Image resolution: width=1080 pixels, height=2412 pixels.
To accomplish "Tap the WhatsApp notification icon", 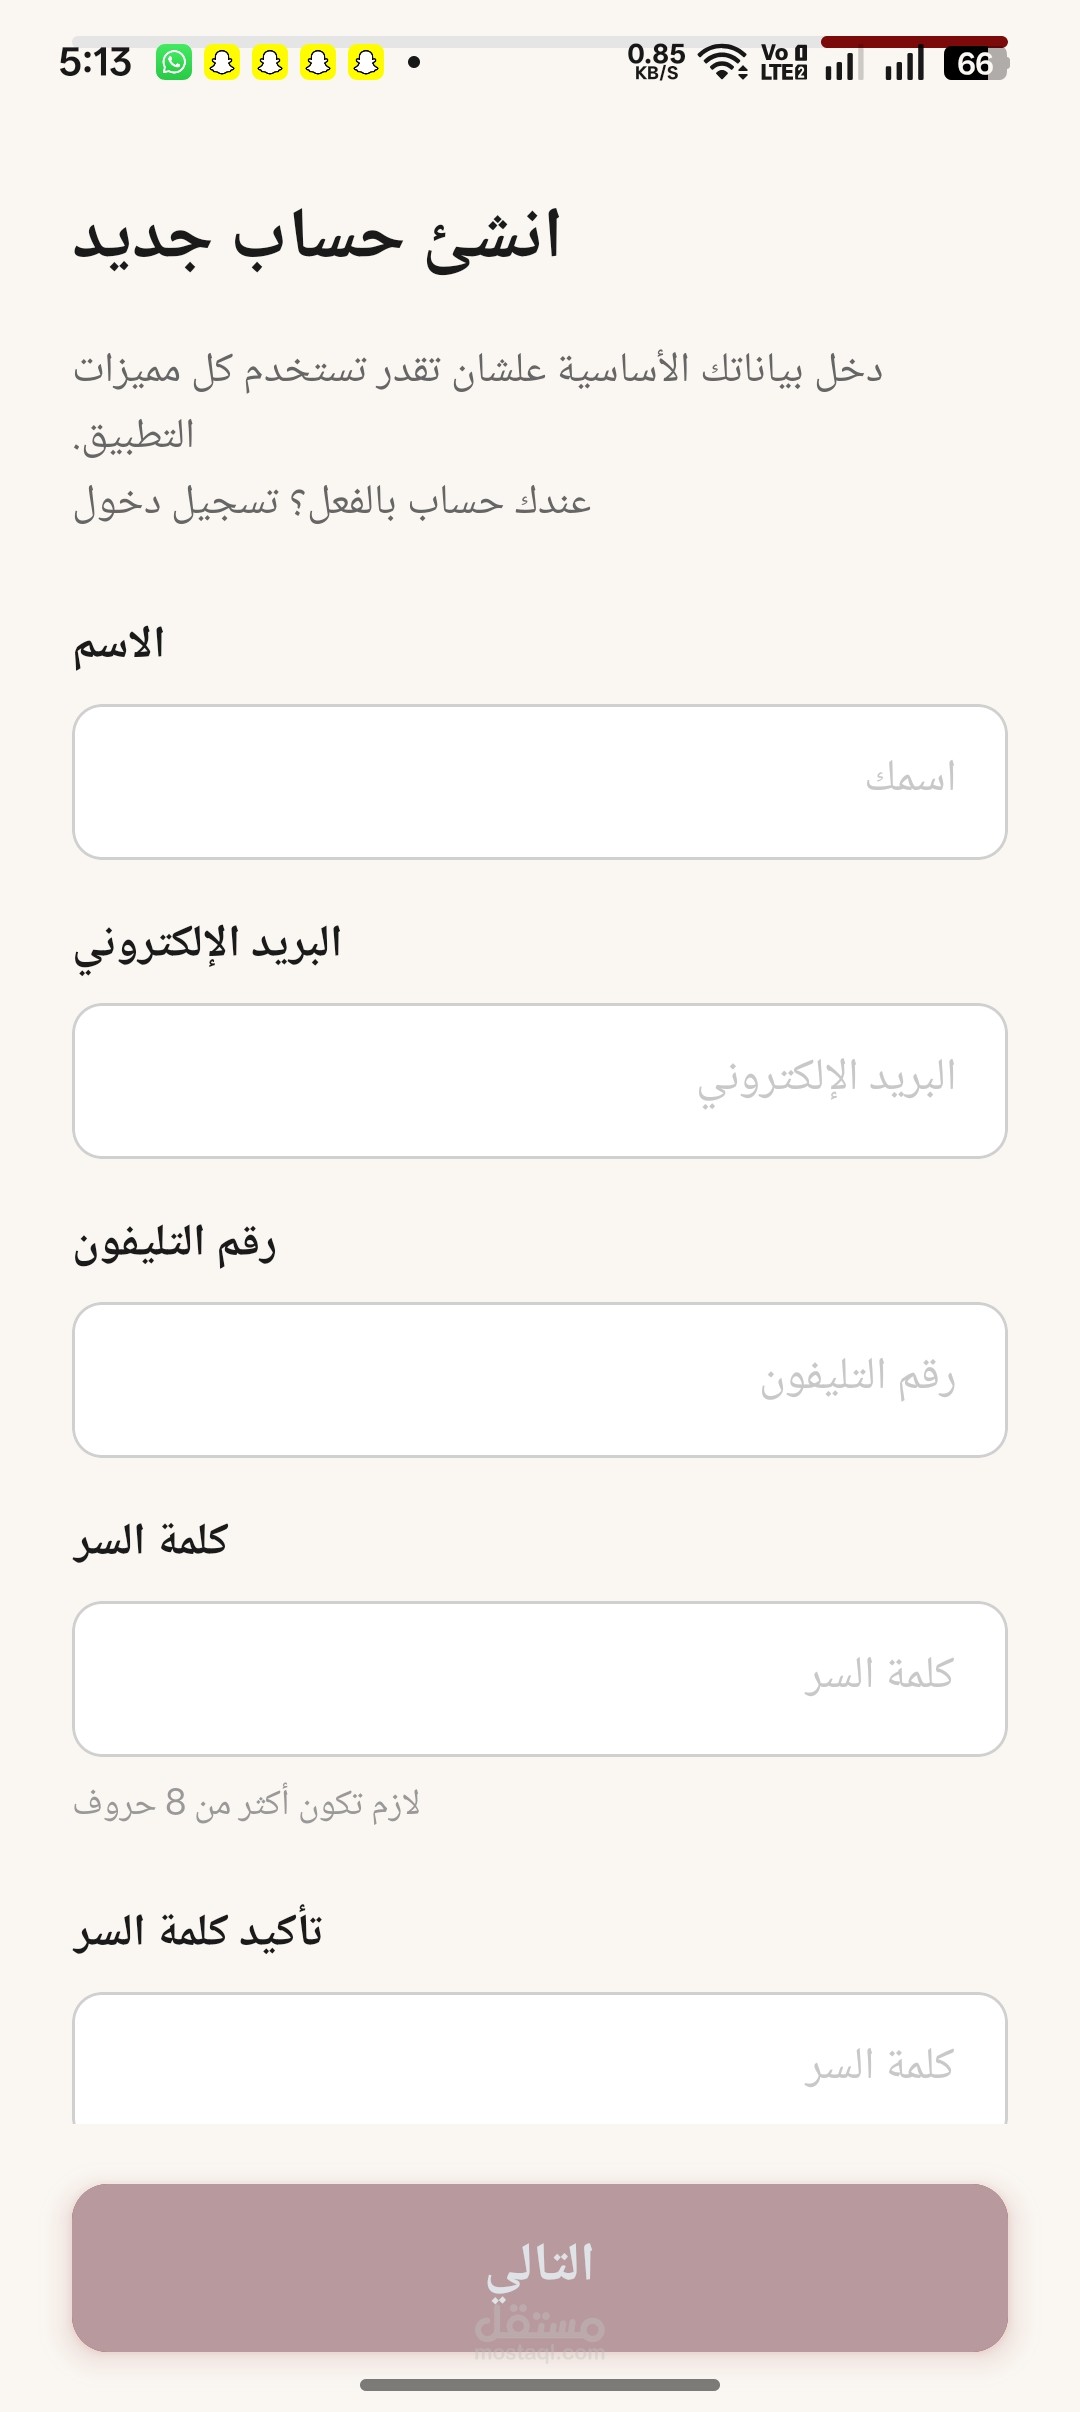I will [174, 63].
